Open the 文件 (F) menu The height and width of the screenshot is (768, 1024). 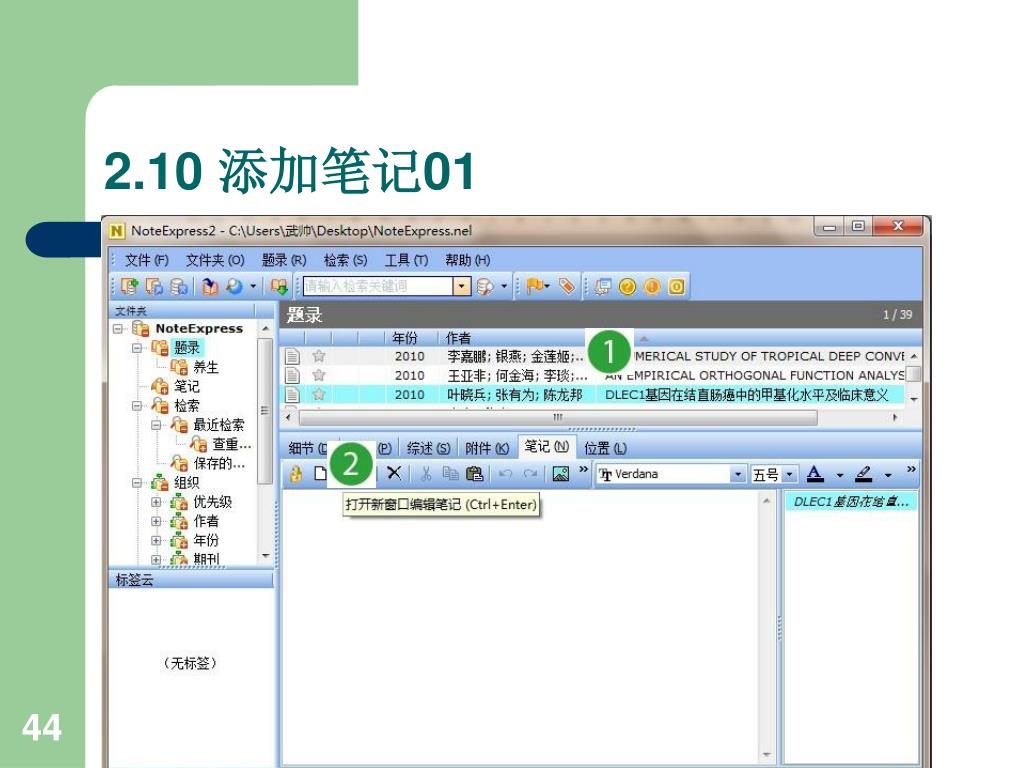[147, 260]
